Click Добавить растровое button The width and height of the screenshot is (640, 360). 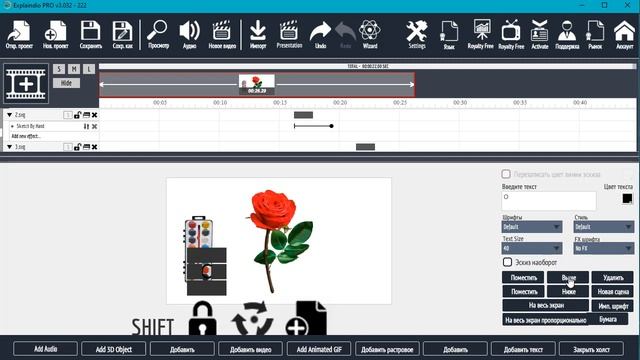(387, 349)
